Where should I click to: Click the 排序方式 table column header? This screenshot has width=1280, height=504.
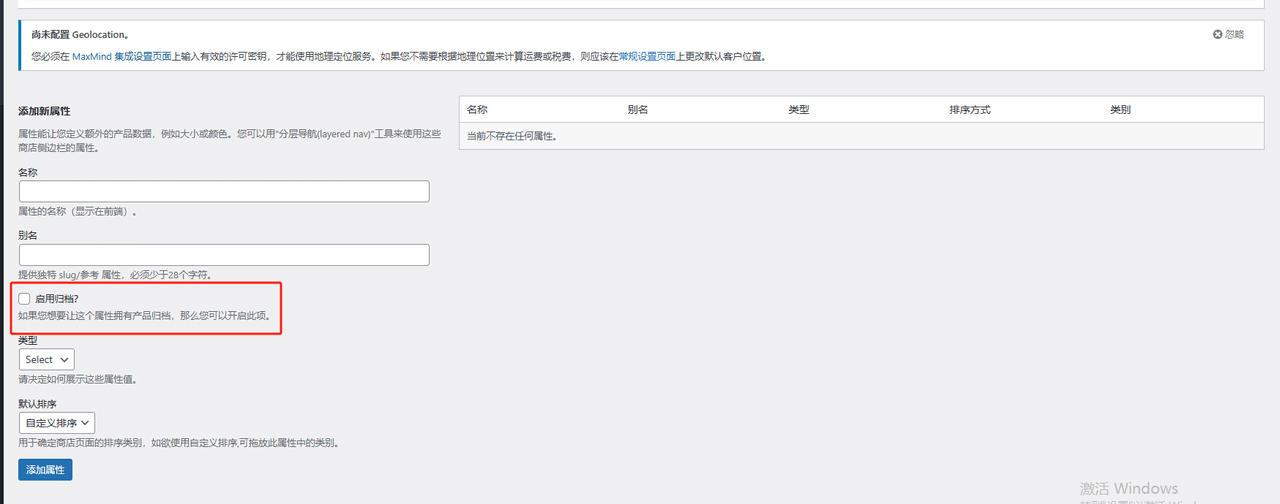click(x=970, y=109)
